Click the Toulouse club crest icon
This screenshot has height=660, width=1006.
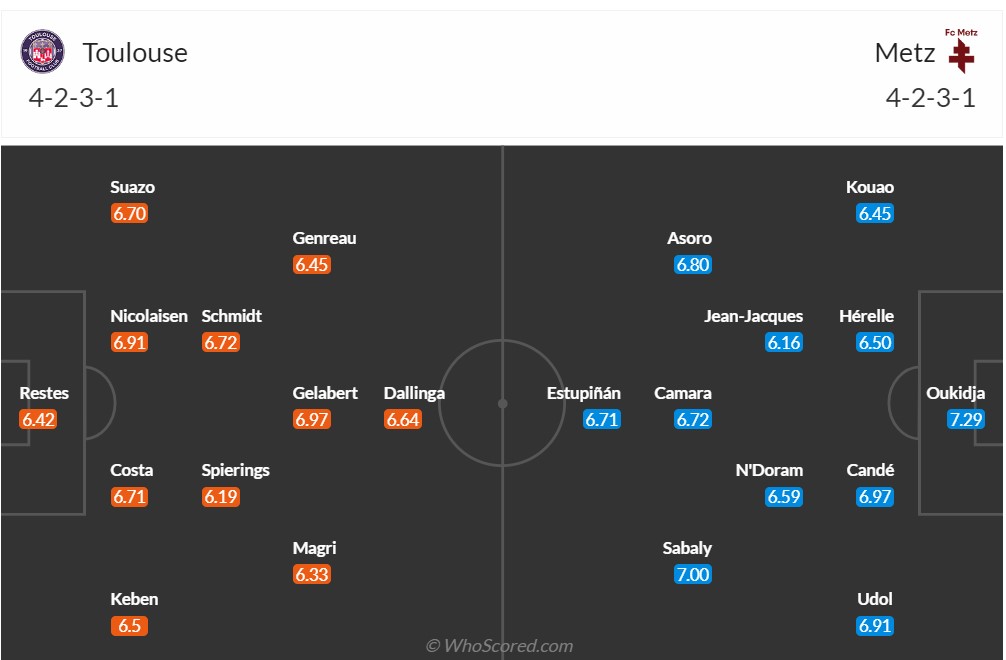tap(42, 52)
